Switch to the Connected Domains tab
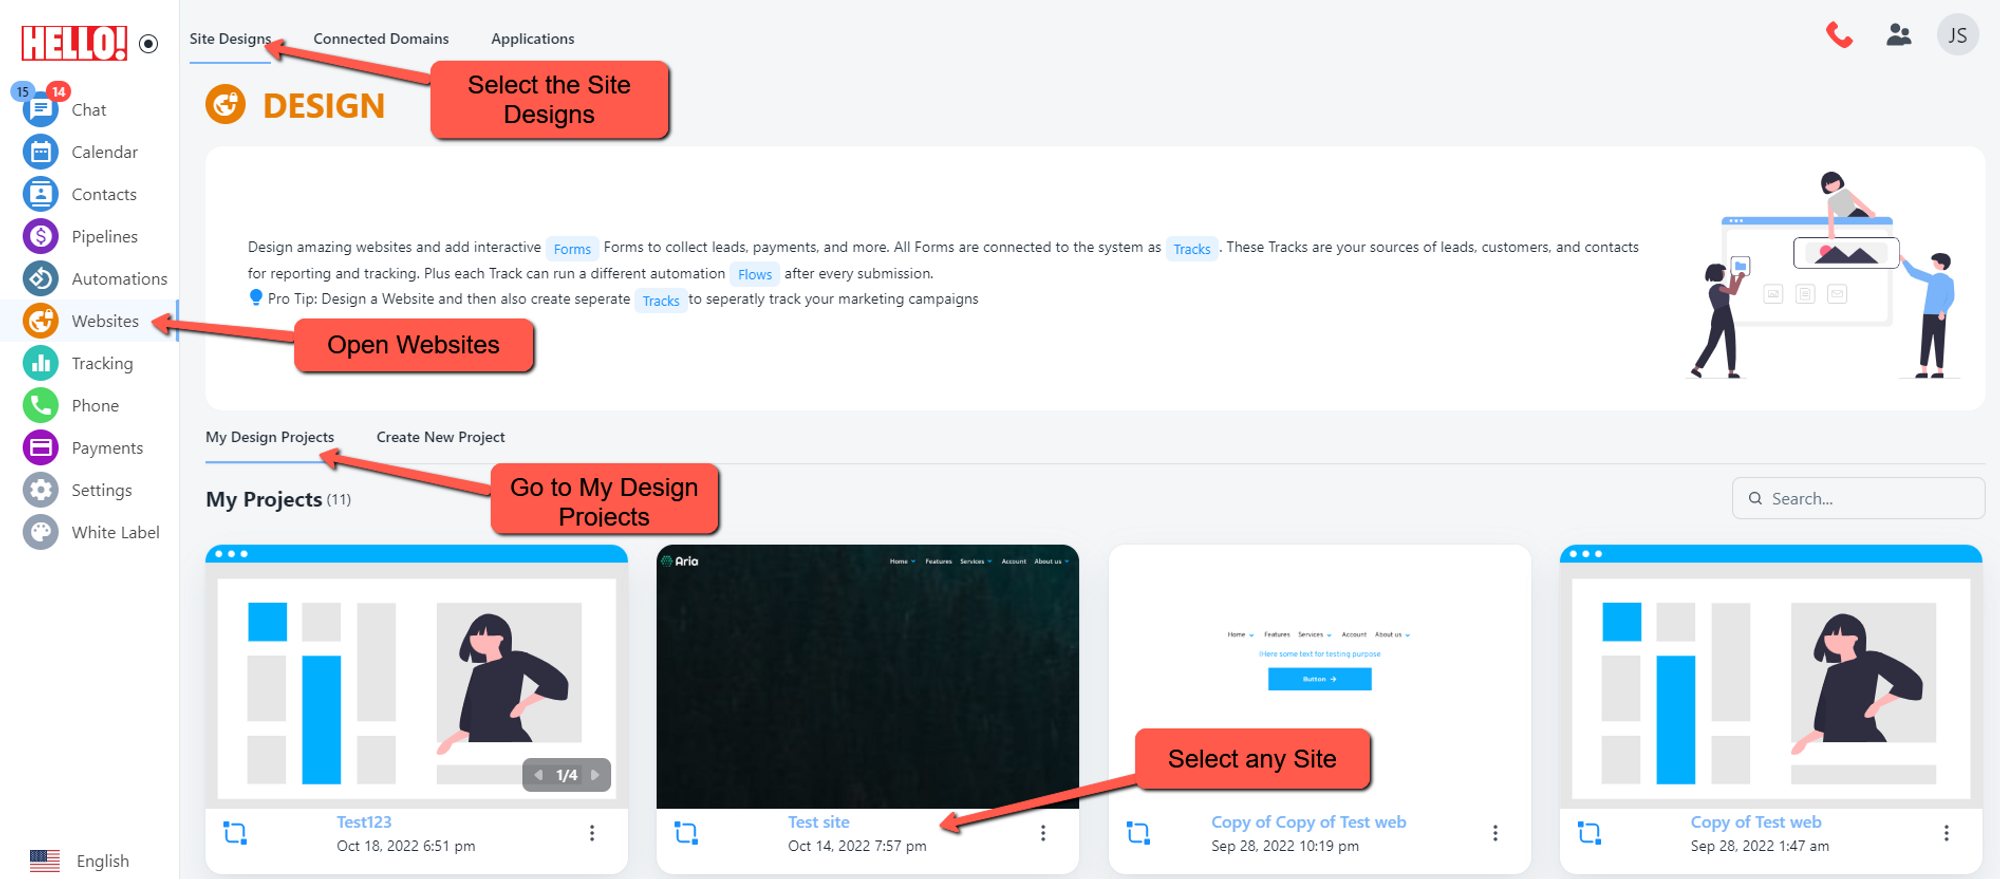 point(381,39)
